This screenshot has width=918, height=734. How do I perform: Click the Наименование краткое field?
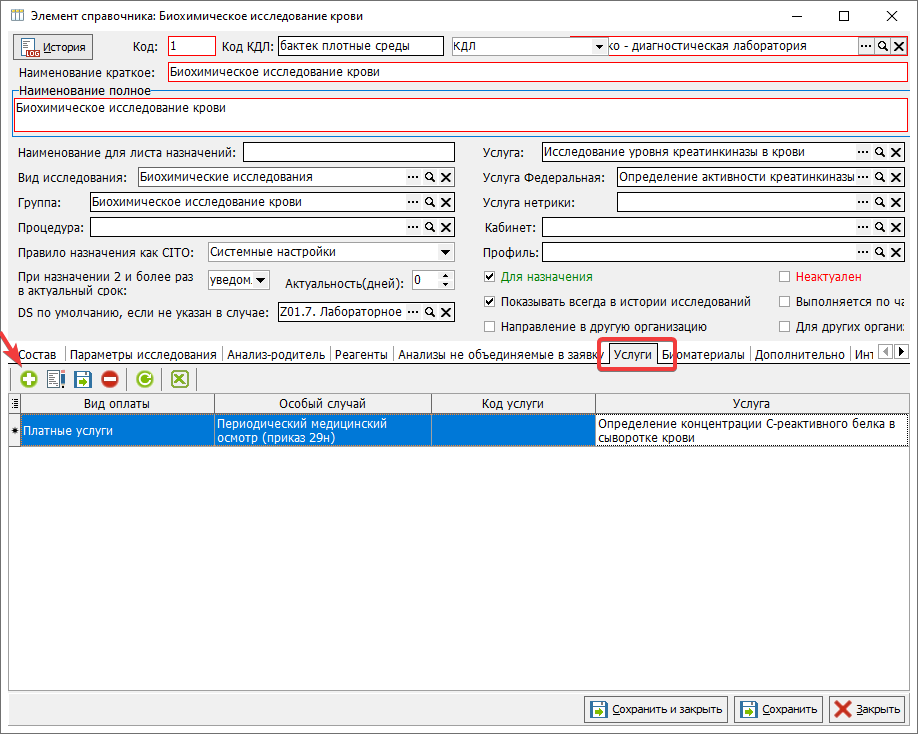pos(538,72)
